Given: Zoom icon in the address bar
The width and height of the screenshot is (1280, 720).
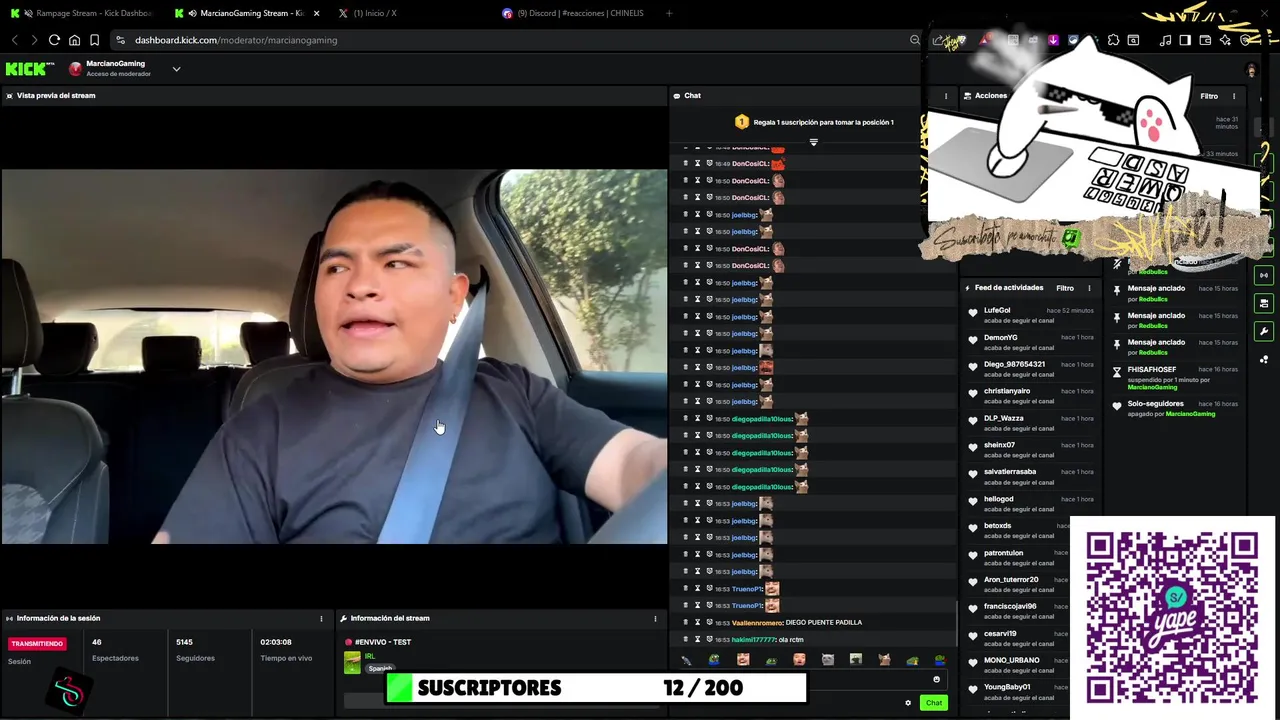Looking at the screenshot, I should pyautogui.click(x=914, y=40).
